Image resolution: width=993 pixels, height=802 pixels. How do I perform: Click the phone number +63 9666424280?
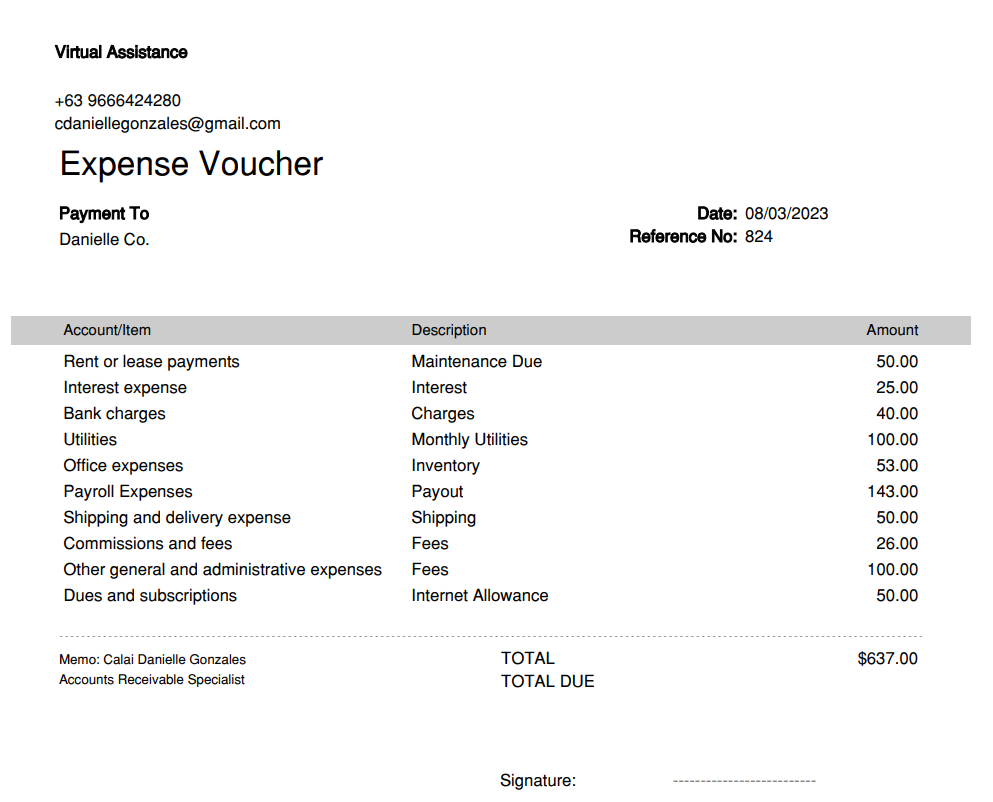118,100
